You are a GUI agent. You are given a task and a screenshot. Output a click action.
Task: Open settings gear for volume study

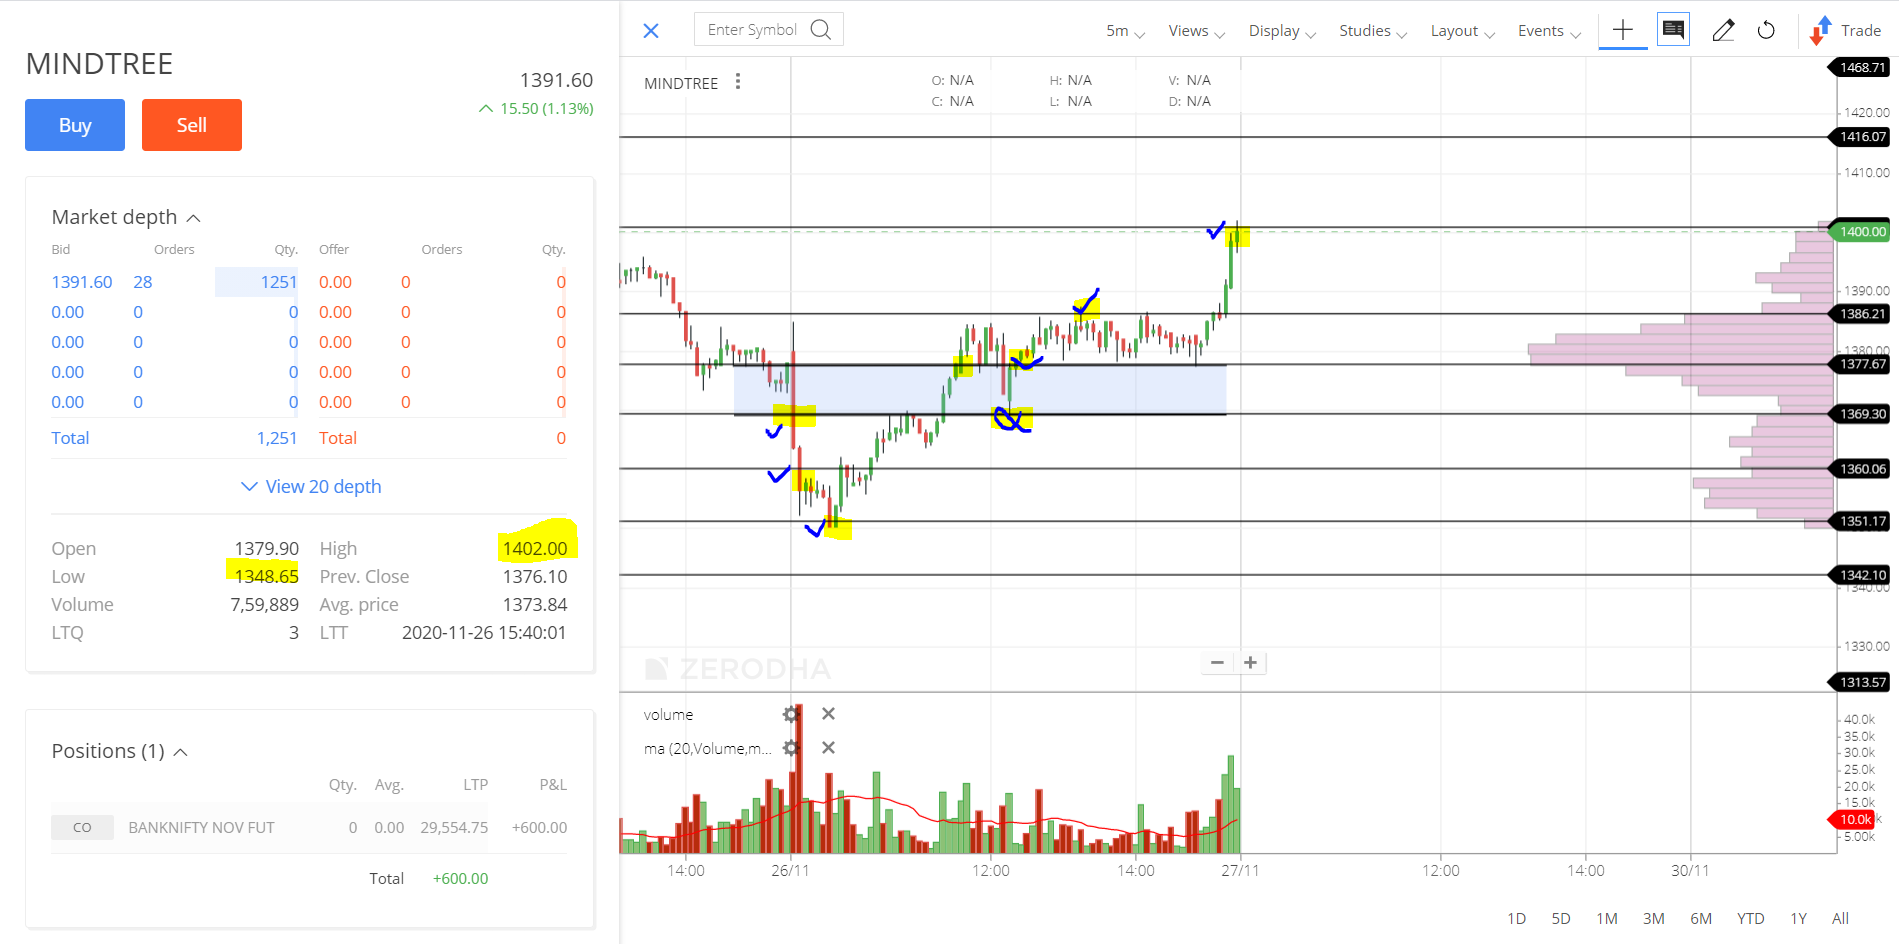click(x=791, y=714)
